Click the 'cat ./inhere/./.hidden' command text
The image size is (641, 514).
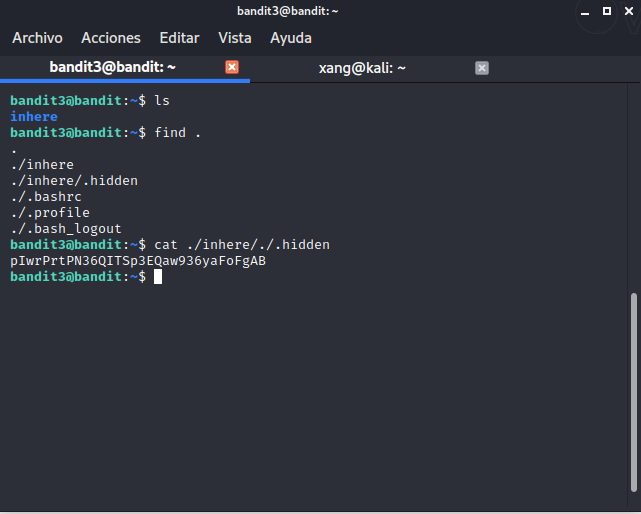pos(242,245)
